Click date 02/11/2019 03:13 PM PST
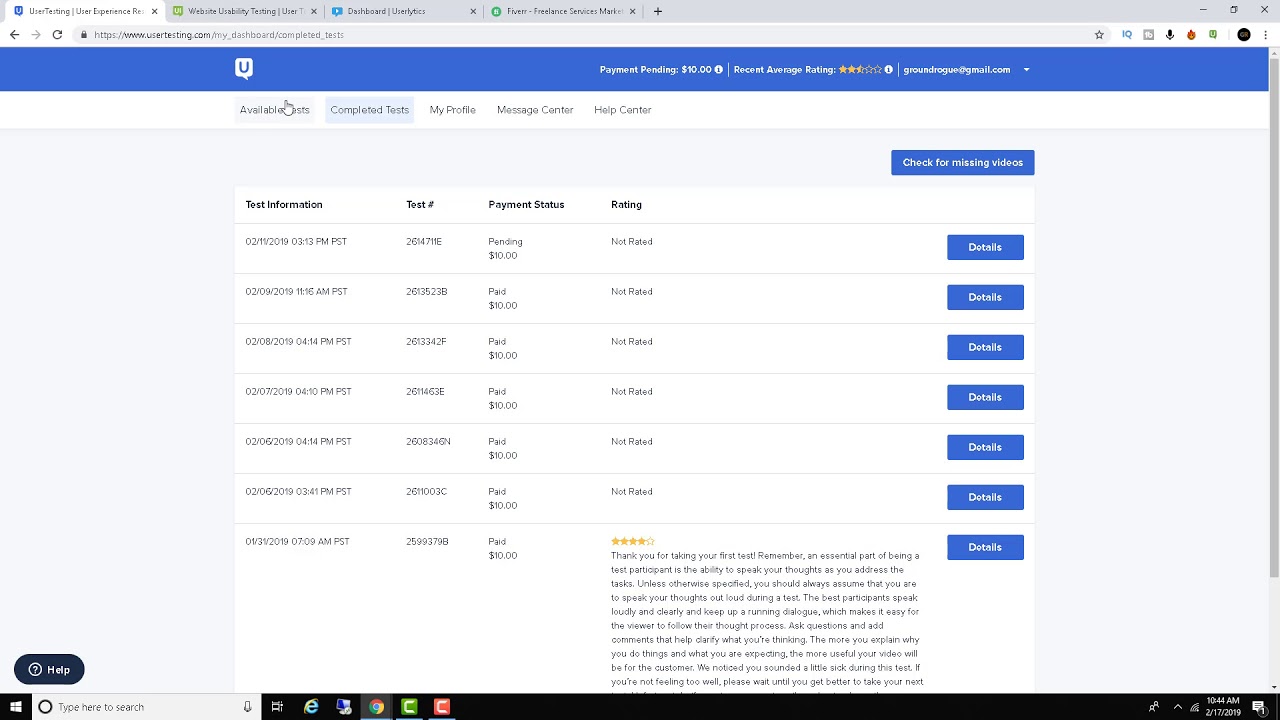The image size is (1280, 720). (x=296, y=241)
